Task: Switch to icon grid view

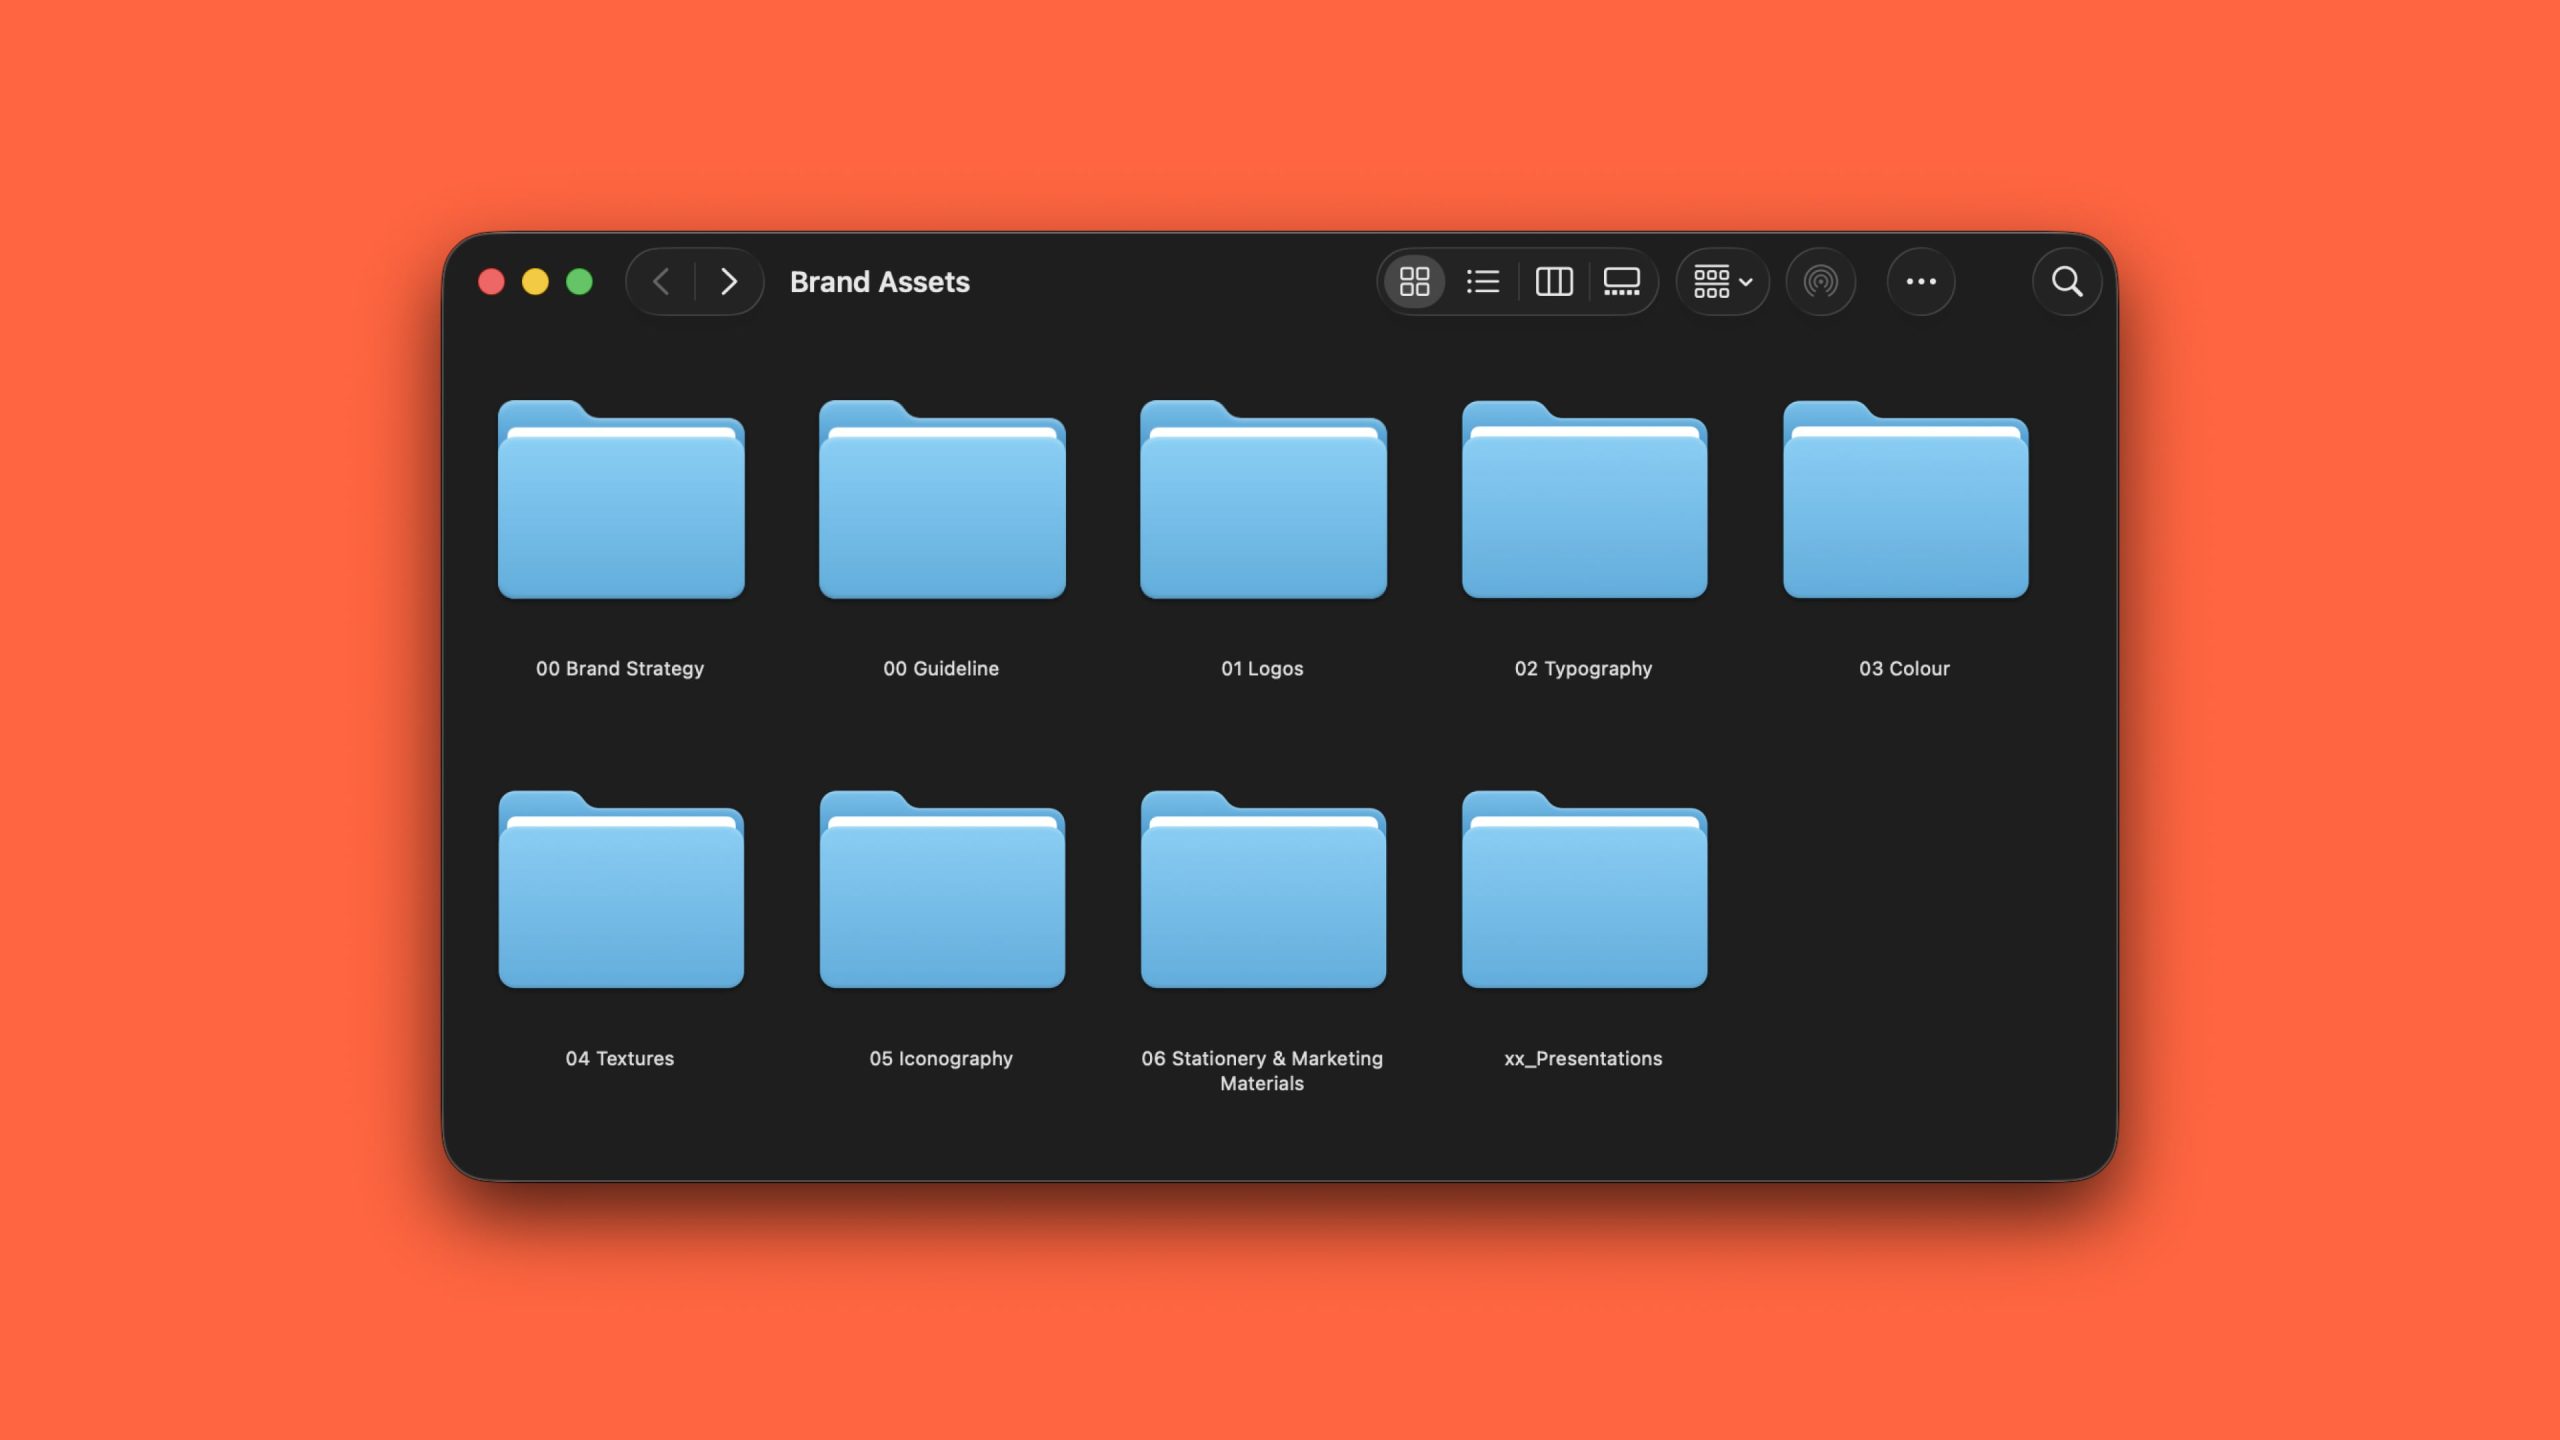Action: pos(1414,282)
